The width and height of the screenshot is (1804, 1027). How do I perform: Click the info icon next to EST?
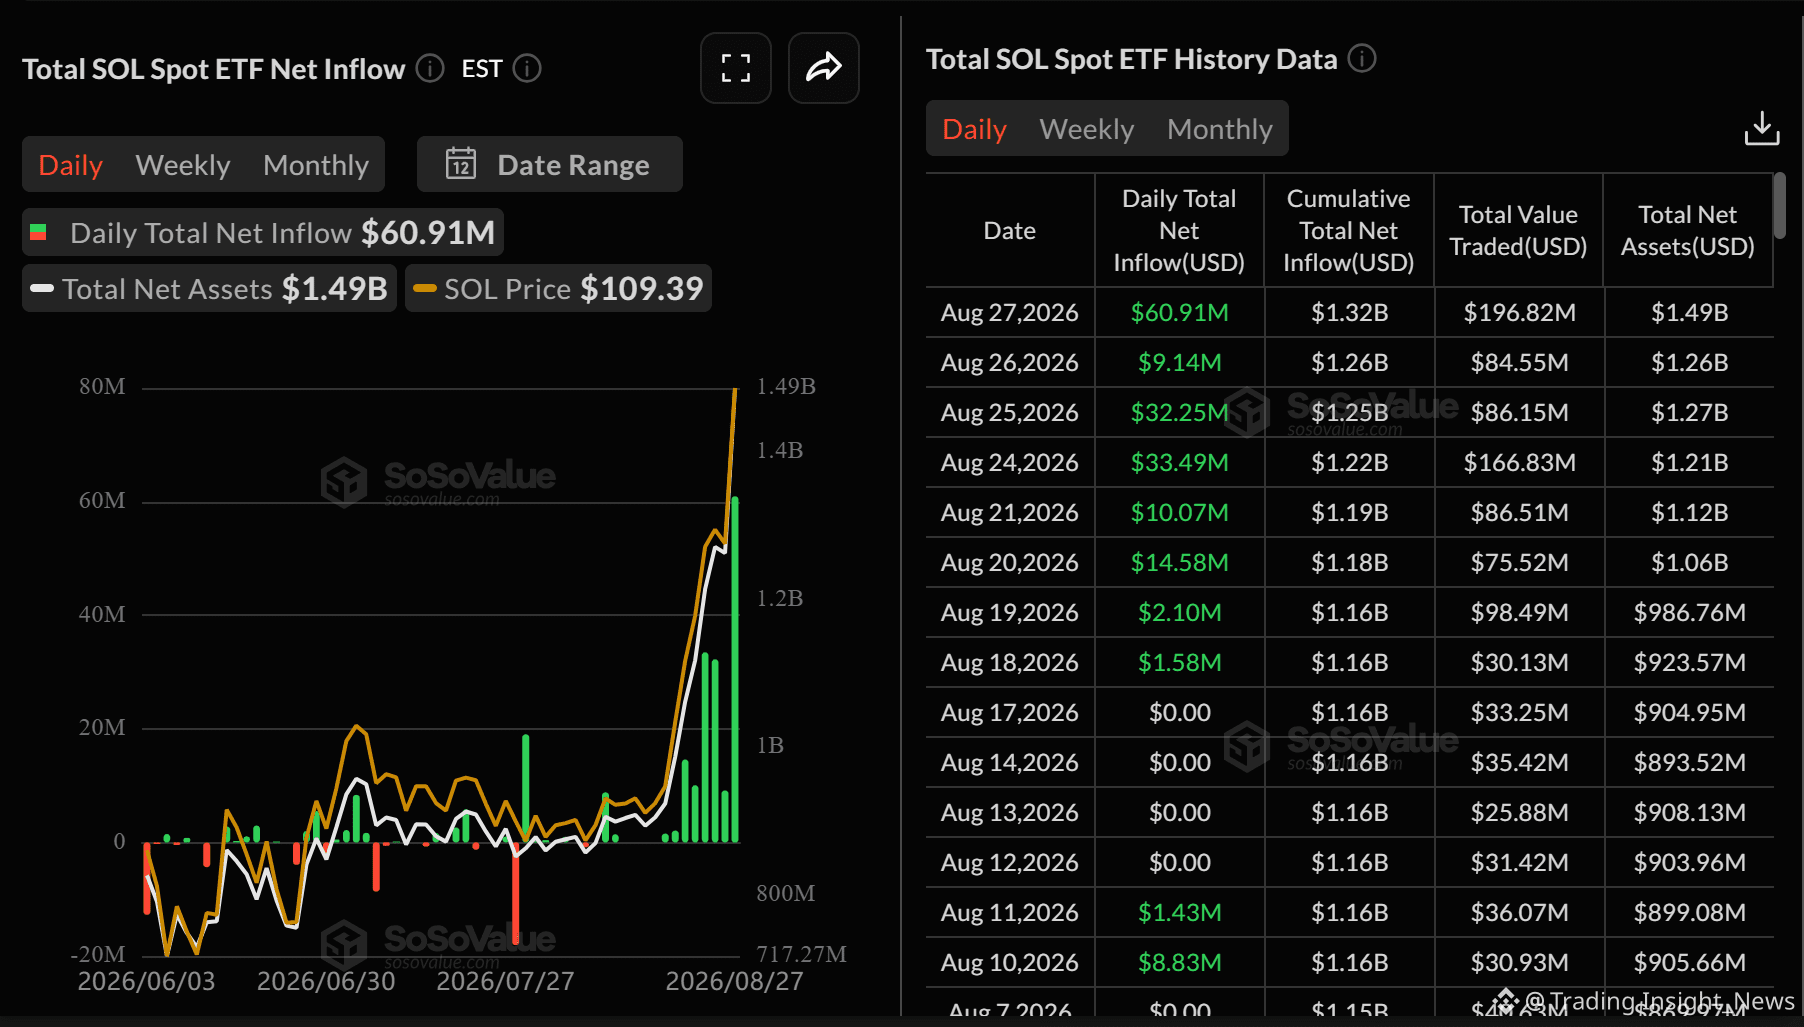pyautogui.click(x=527, y=68)
